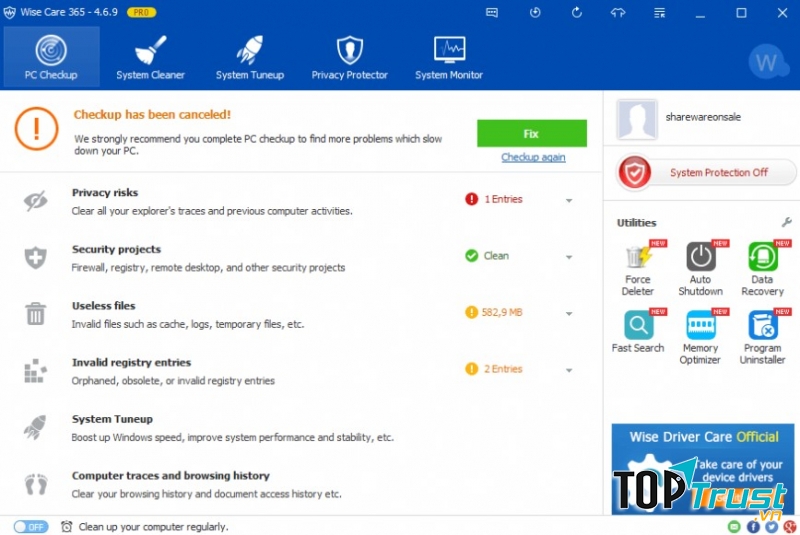The height and width of the screenshot is (535, 800).
Task: Open the Auto Shutdown utility
Action: (x=701, y=269)
